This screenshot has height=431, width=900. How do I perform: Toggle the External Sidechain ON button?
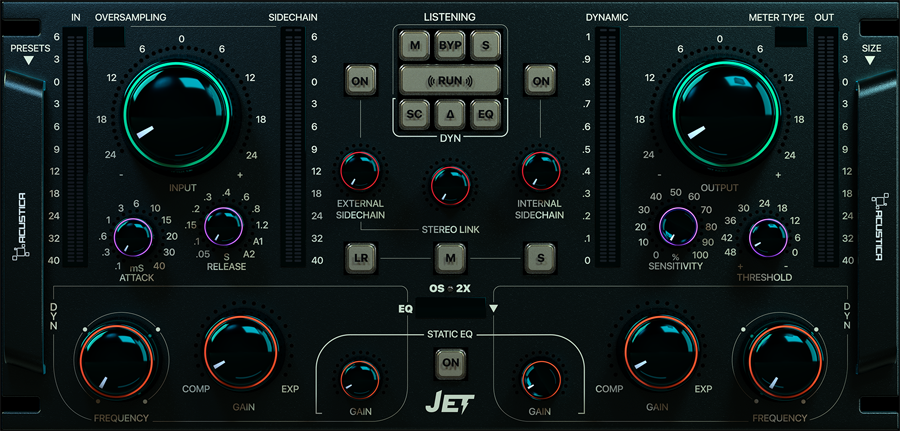point(360,81)
